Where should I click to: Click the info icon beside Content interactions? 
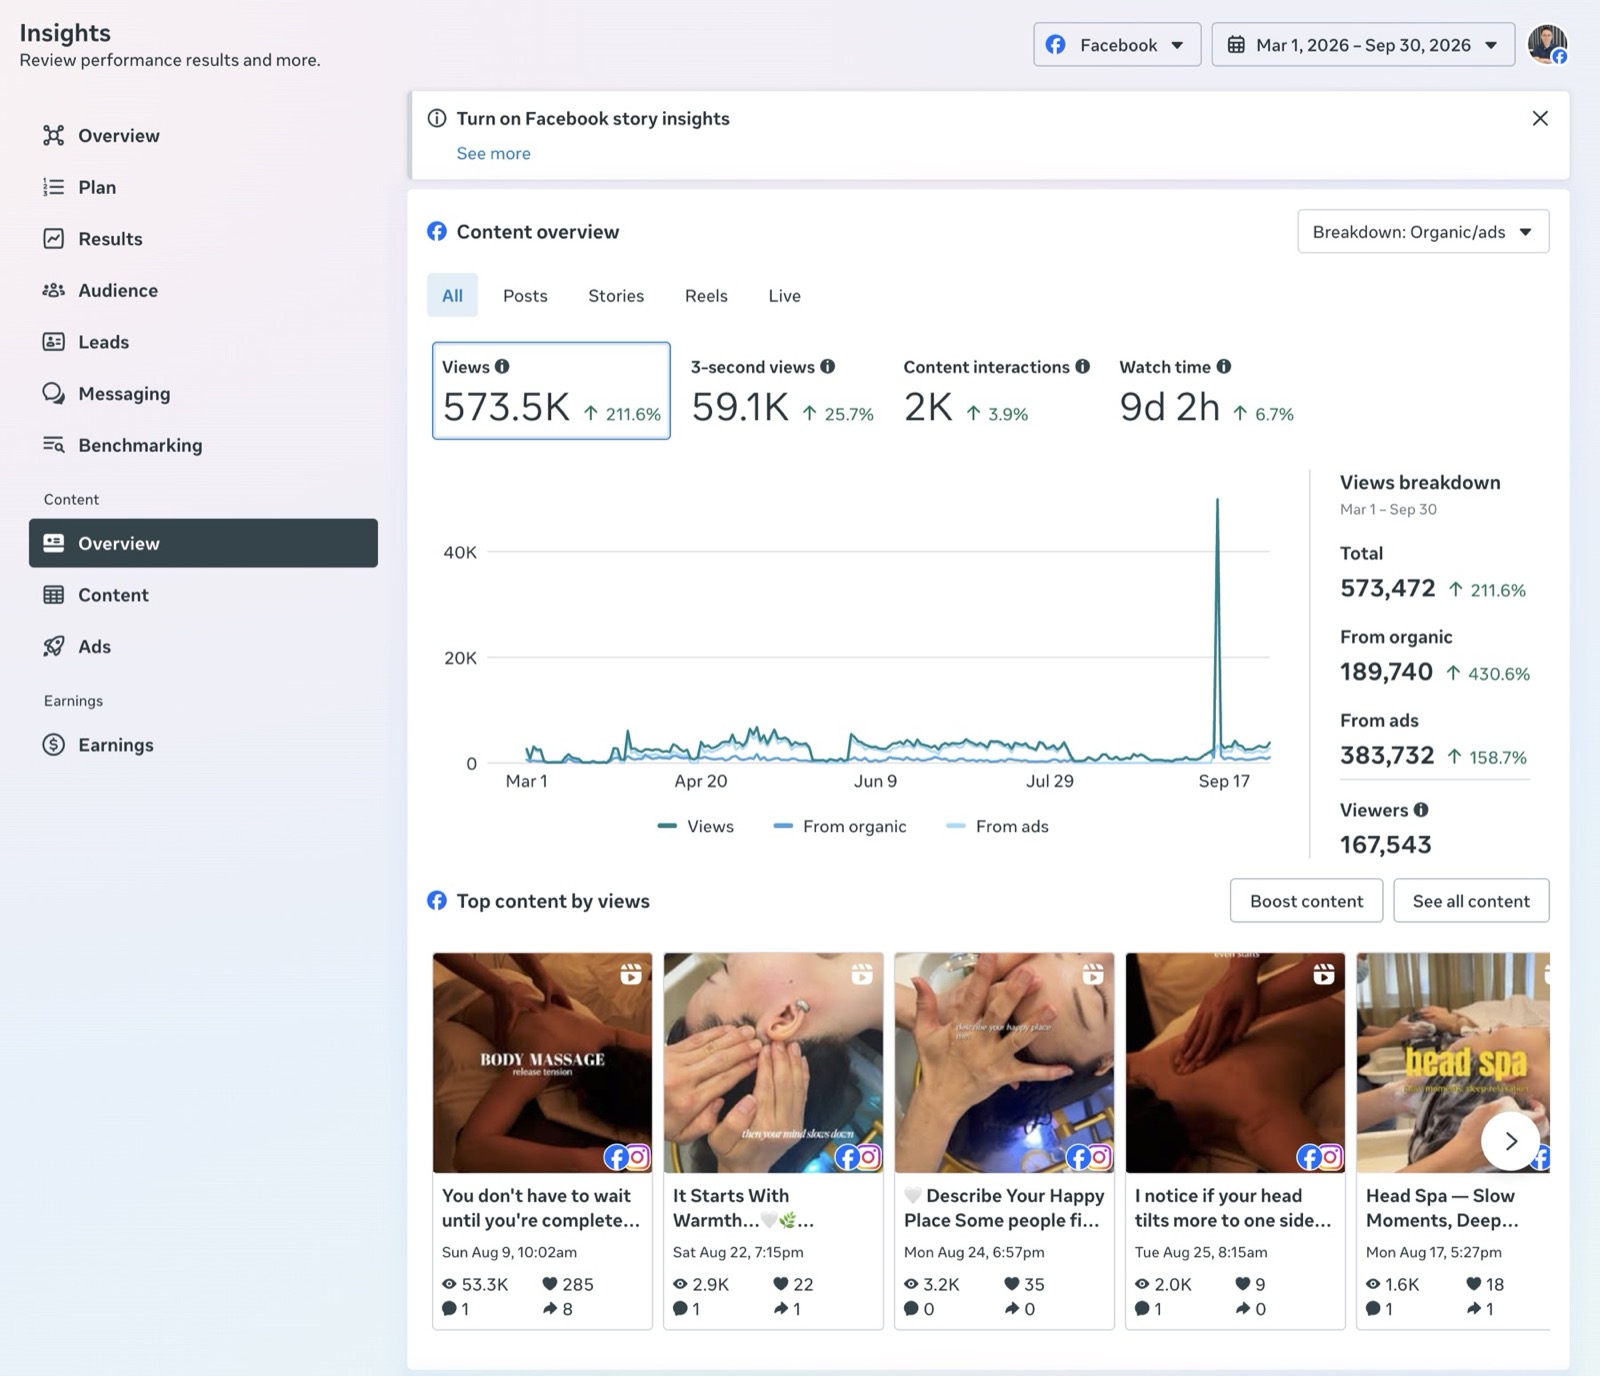(x=1082, y=366)
